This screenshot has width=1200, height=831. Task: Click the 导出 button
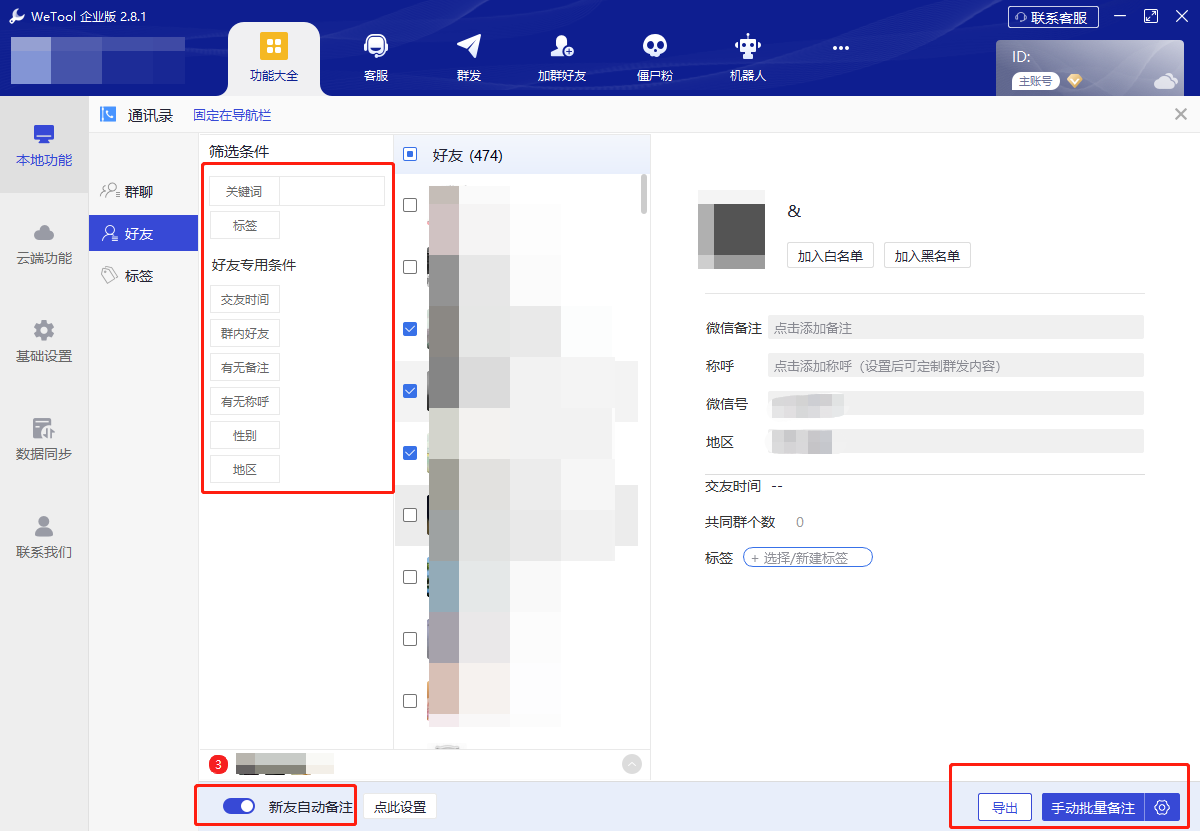point(1005,808)
